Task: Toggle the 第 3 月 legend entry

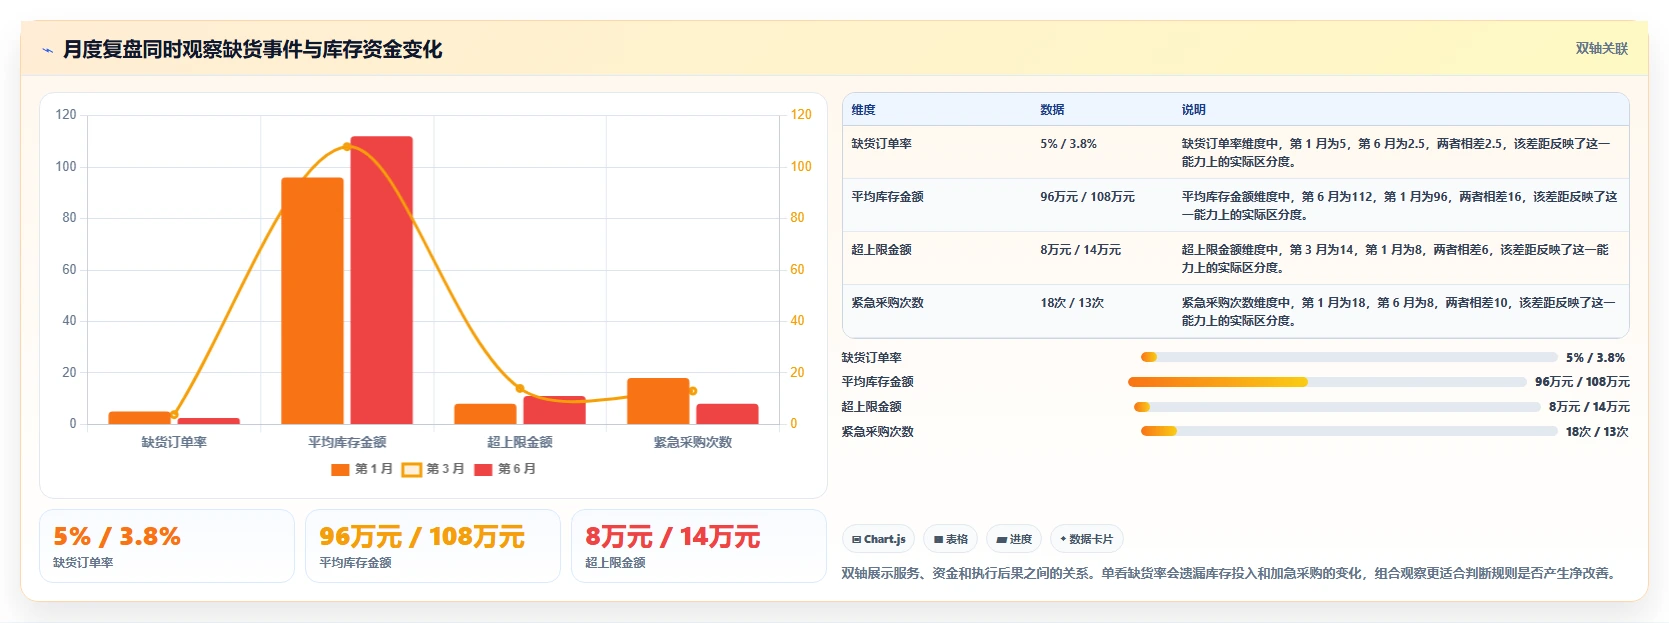Action: 433,469
